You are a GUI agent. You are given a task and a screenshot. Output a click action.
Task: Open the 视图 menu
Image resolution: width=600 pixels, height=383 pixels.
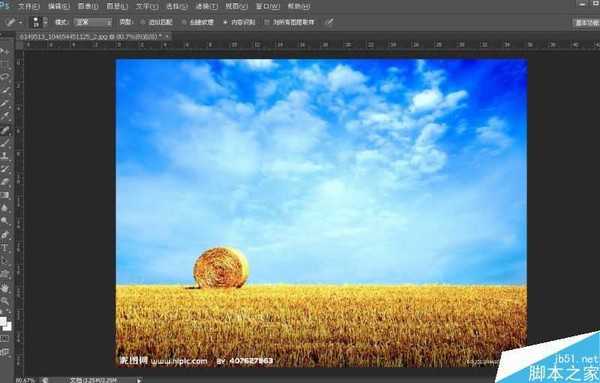click(236, 7)
